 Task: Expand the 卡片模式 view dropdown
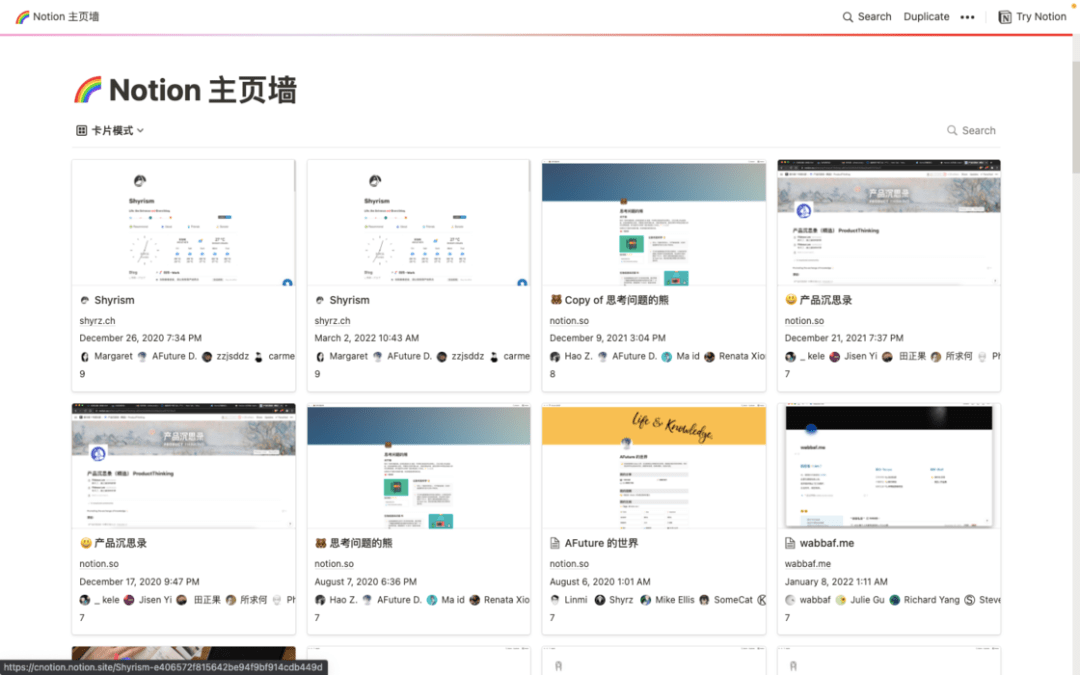112,130
